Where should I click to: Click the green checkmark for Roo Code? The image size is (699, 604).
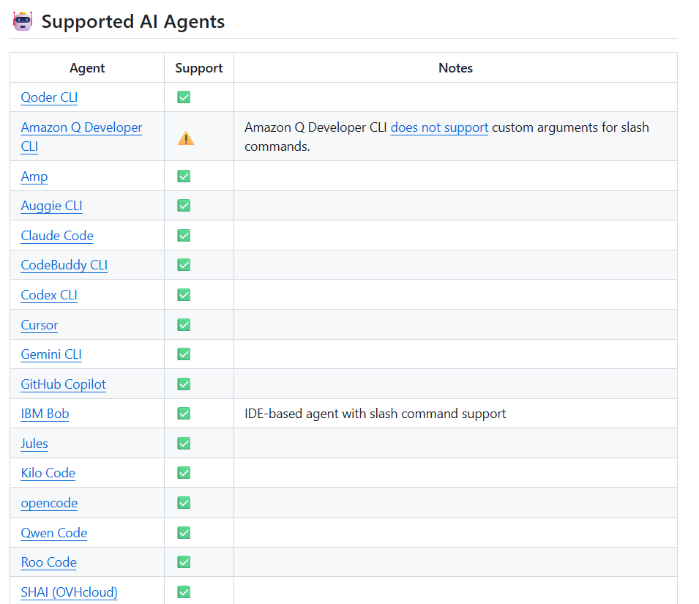[184, 562]
